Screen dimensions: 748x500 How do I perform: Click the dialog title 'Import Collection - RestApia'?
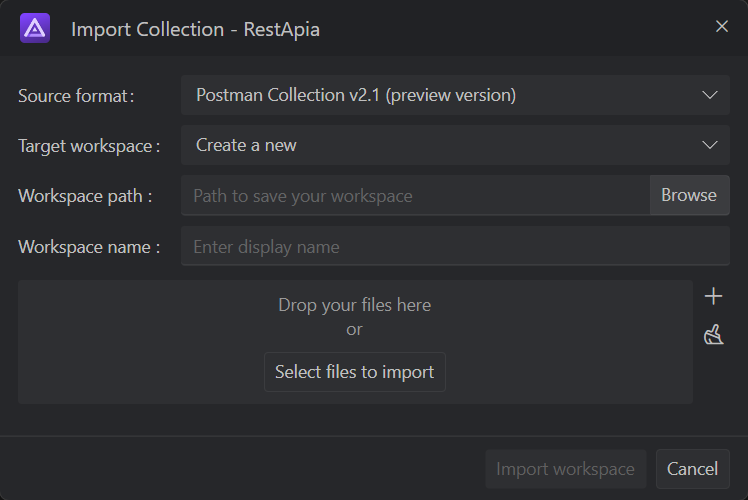point(195,29)
